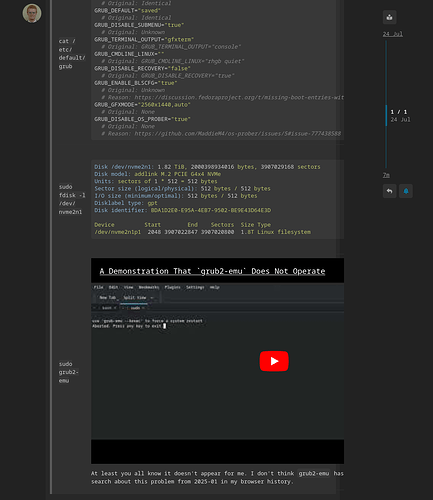The image size is (433, 500).
Task: Click the 7m last-reply time link
Action: [386, 175]
